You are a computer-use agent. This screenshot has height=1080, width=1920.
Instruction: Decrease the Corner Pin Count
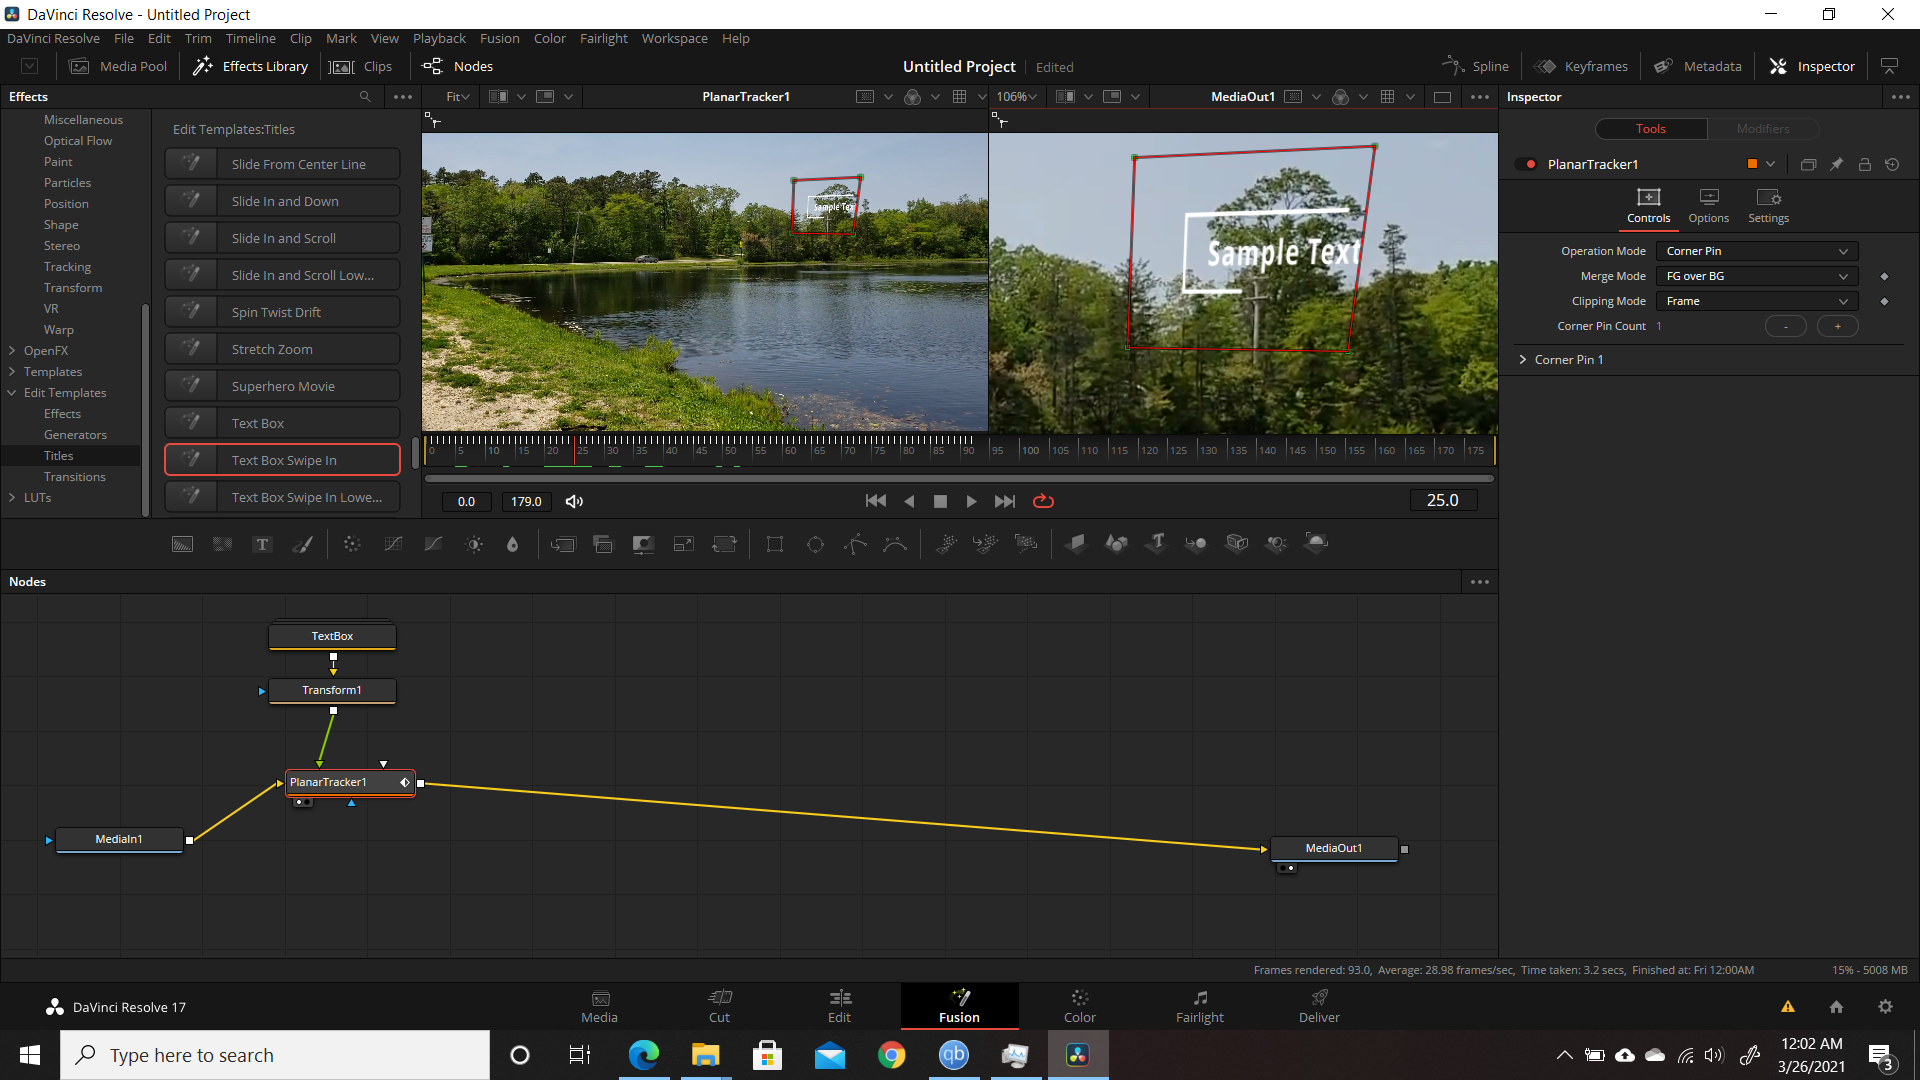click(1786, 327)
